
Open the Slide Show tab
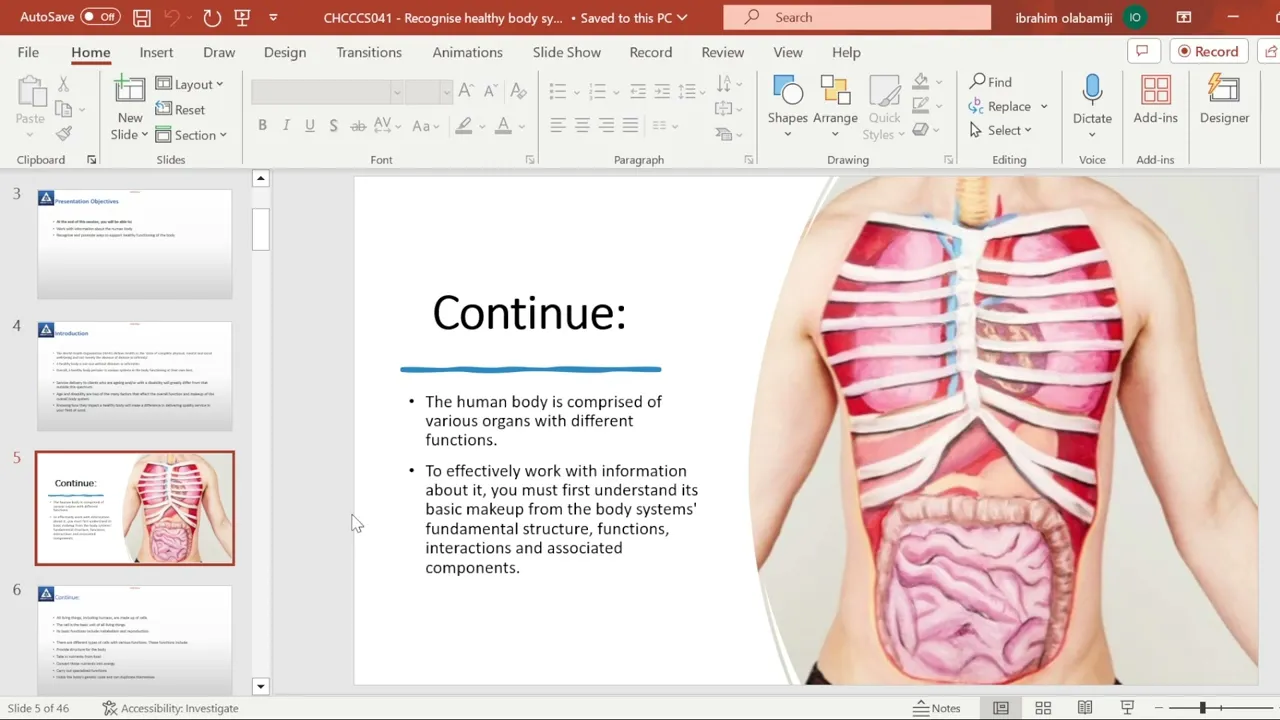(567, 52)
